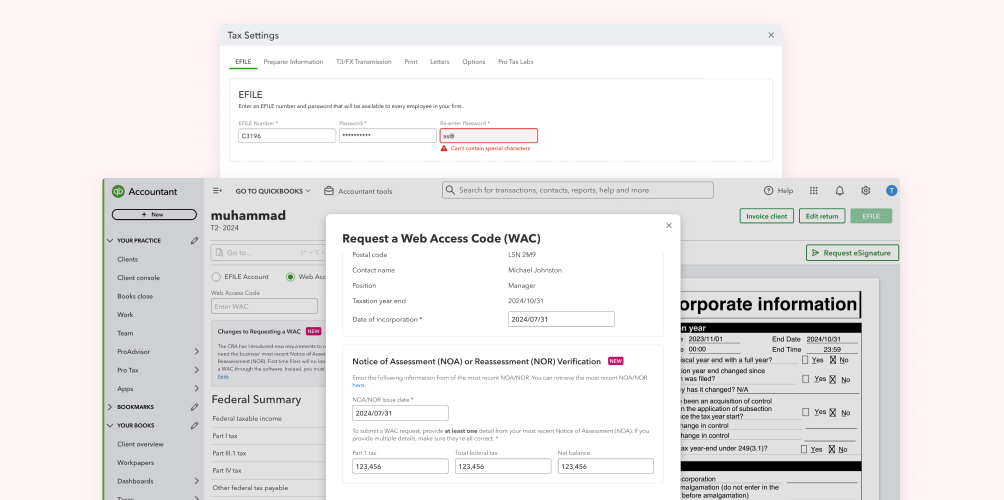
Task: Click the EFILE Number field
Action: (x=287, y=136)
